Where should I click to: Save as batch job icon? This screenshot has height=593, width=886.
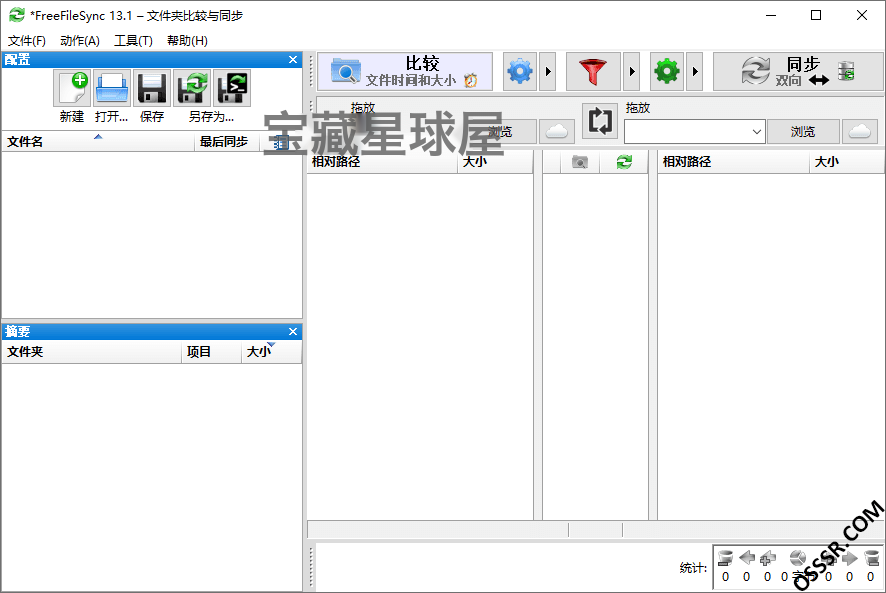232,88
